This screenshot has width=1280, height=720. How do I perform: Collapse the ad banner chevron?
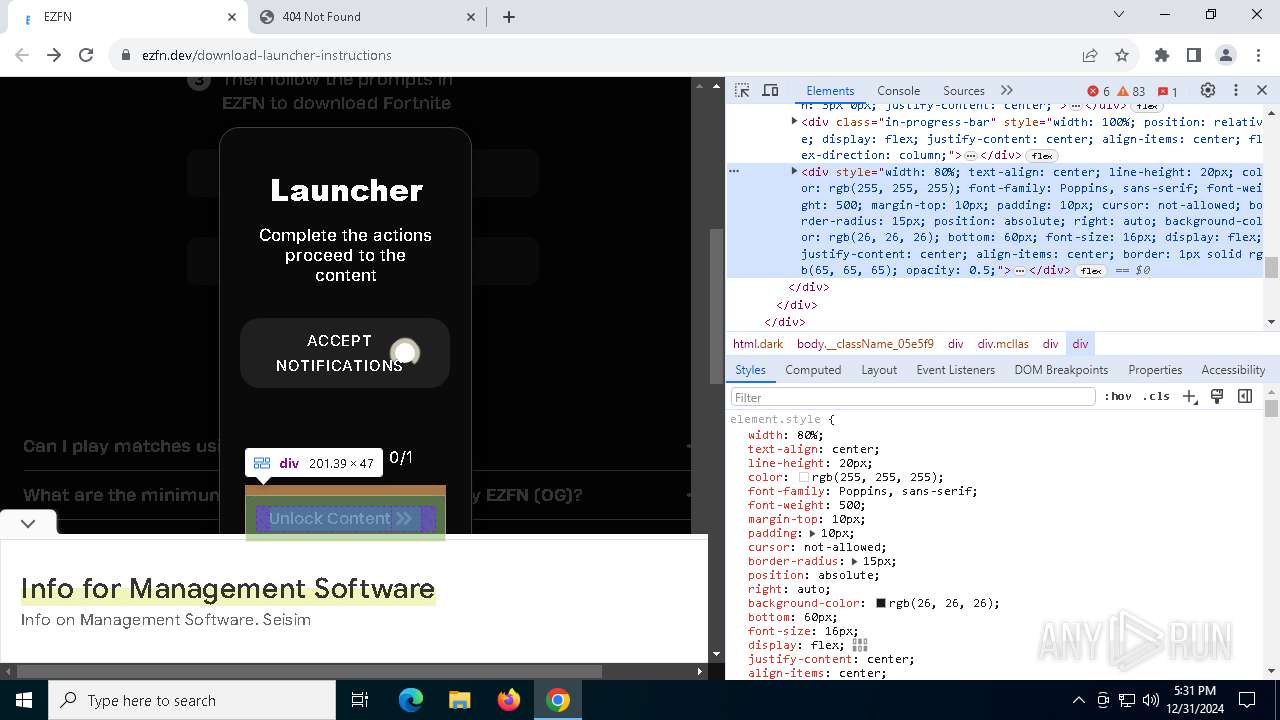[x=28, y=523]
